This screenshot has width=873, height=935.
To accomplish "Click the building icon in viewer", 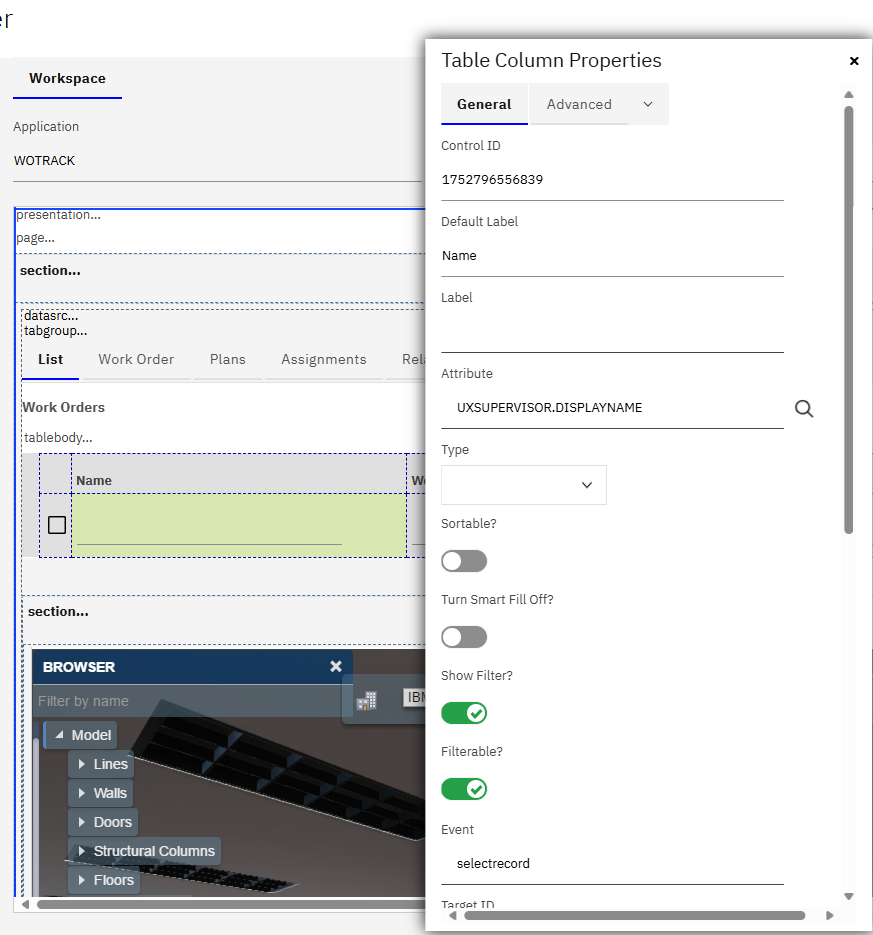I will [x=366, y=700].
